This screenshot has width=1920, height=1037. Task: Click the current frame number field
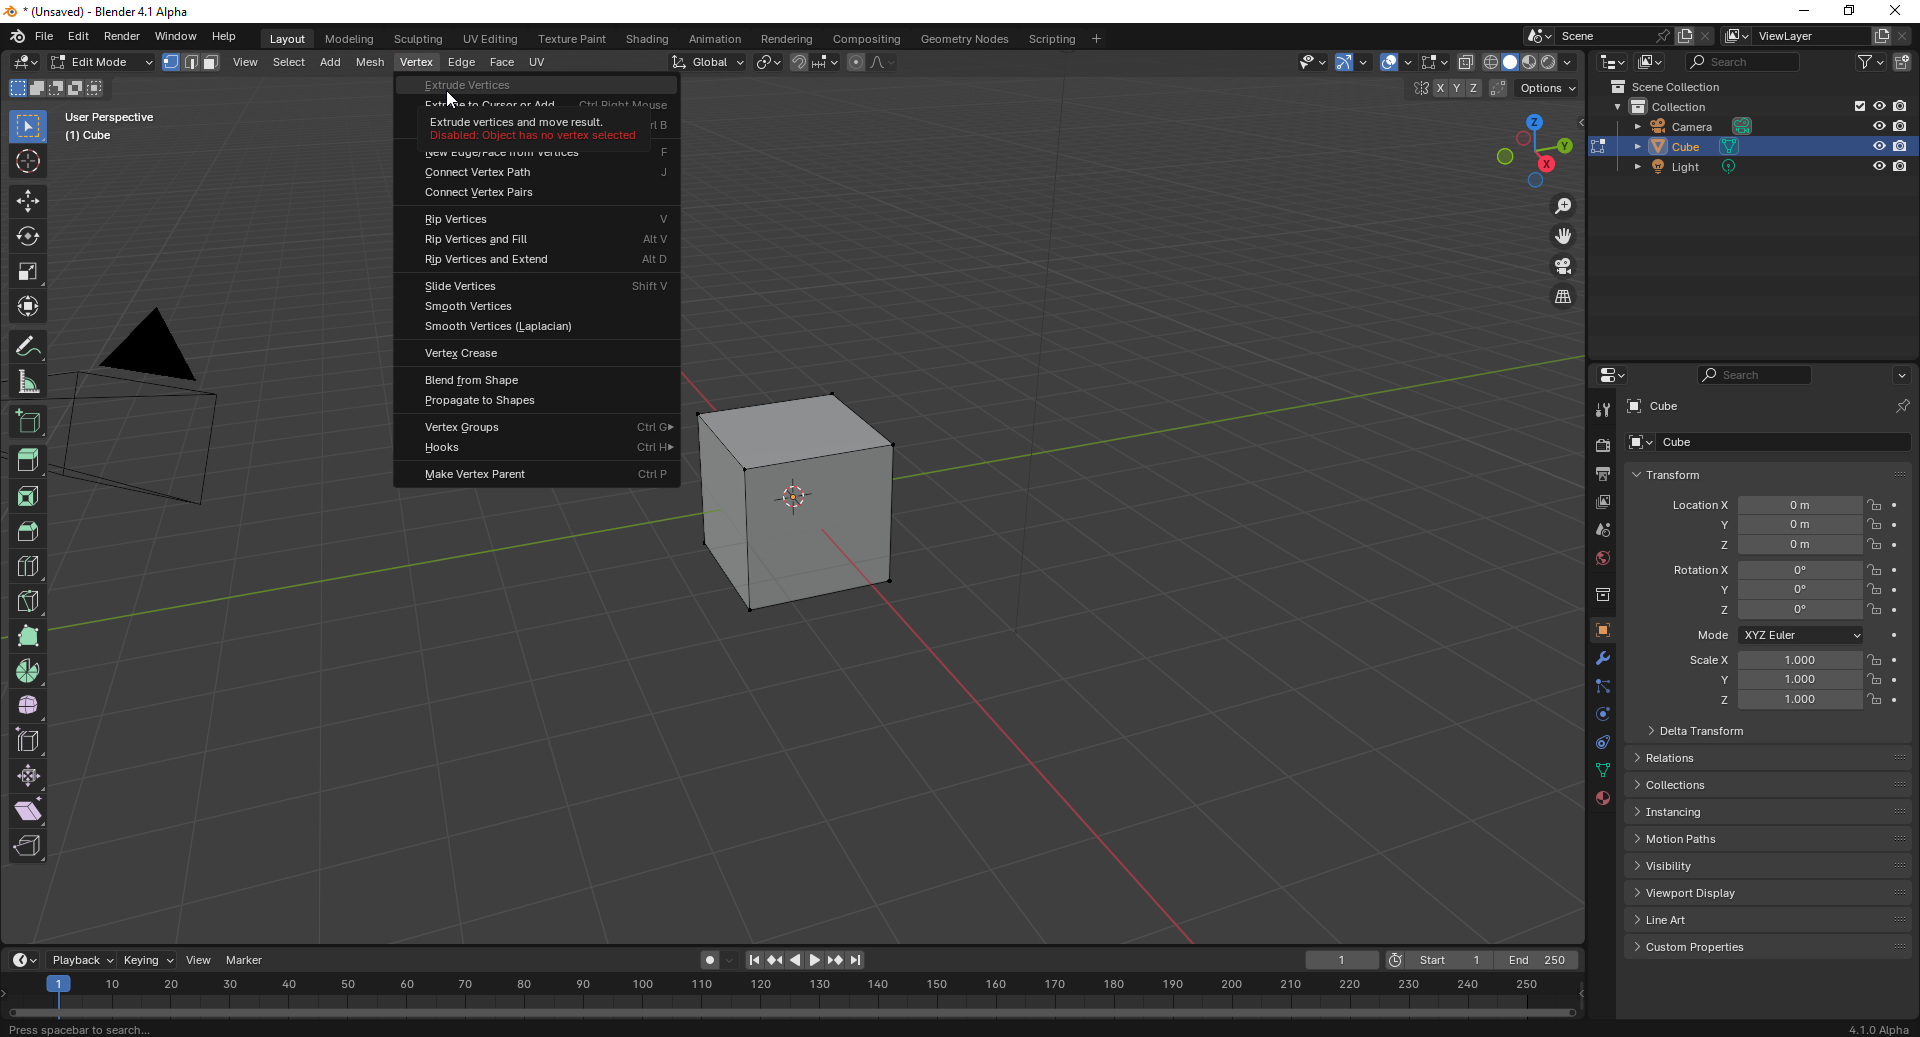[1342, 960]
